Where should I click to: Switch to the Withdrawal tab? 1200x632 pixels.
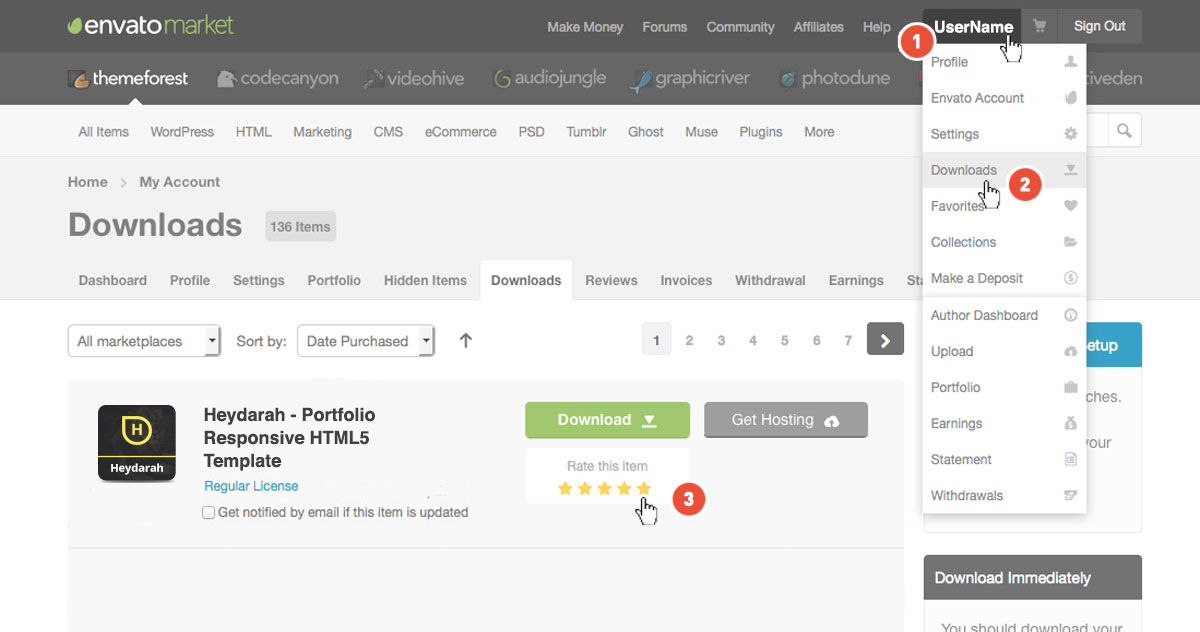(770, 280)
